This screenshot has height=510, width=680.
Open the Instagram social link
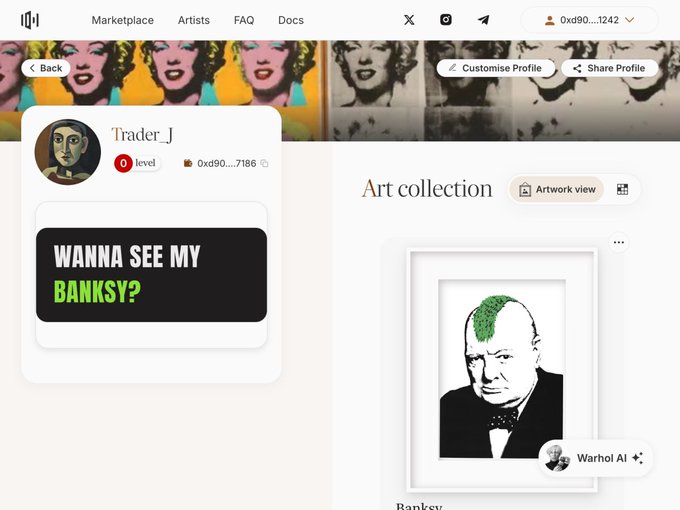tap(446, 20)
